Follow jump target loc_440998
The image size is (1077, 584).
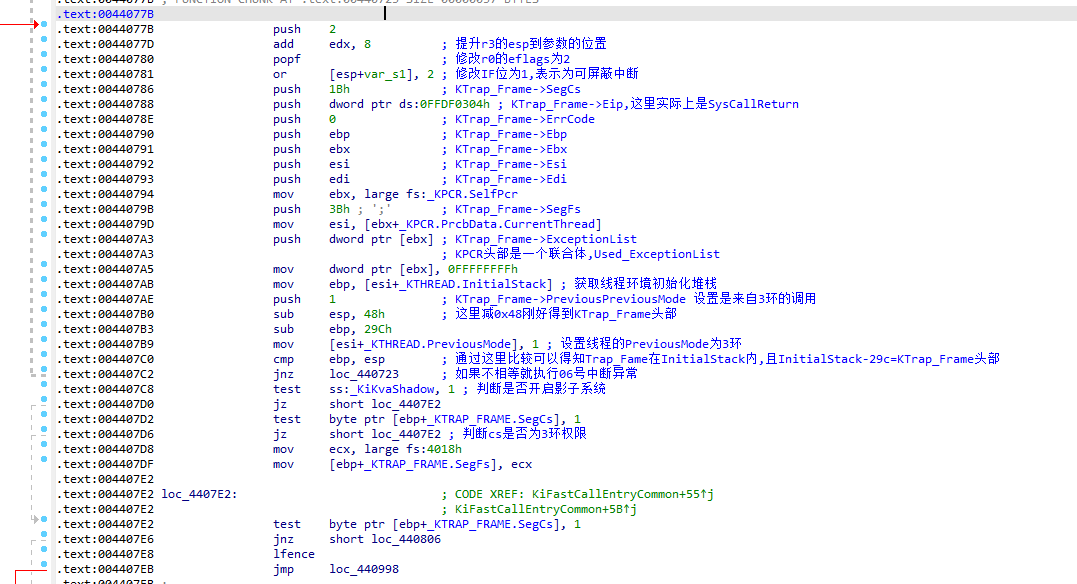364,569
